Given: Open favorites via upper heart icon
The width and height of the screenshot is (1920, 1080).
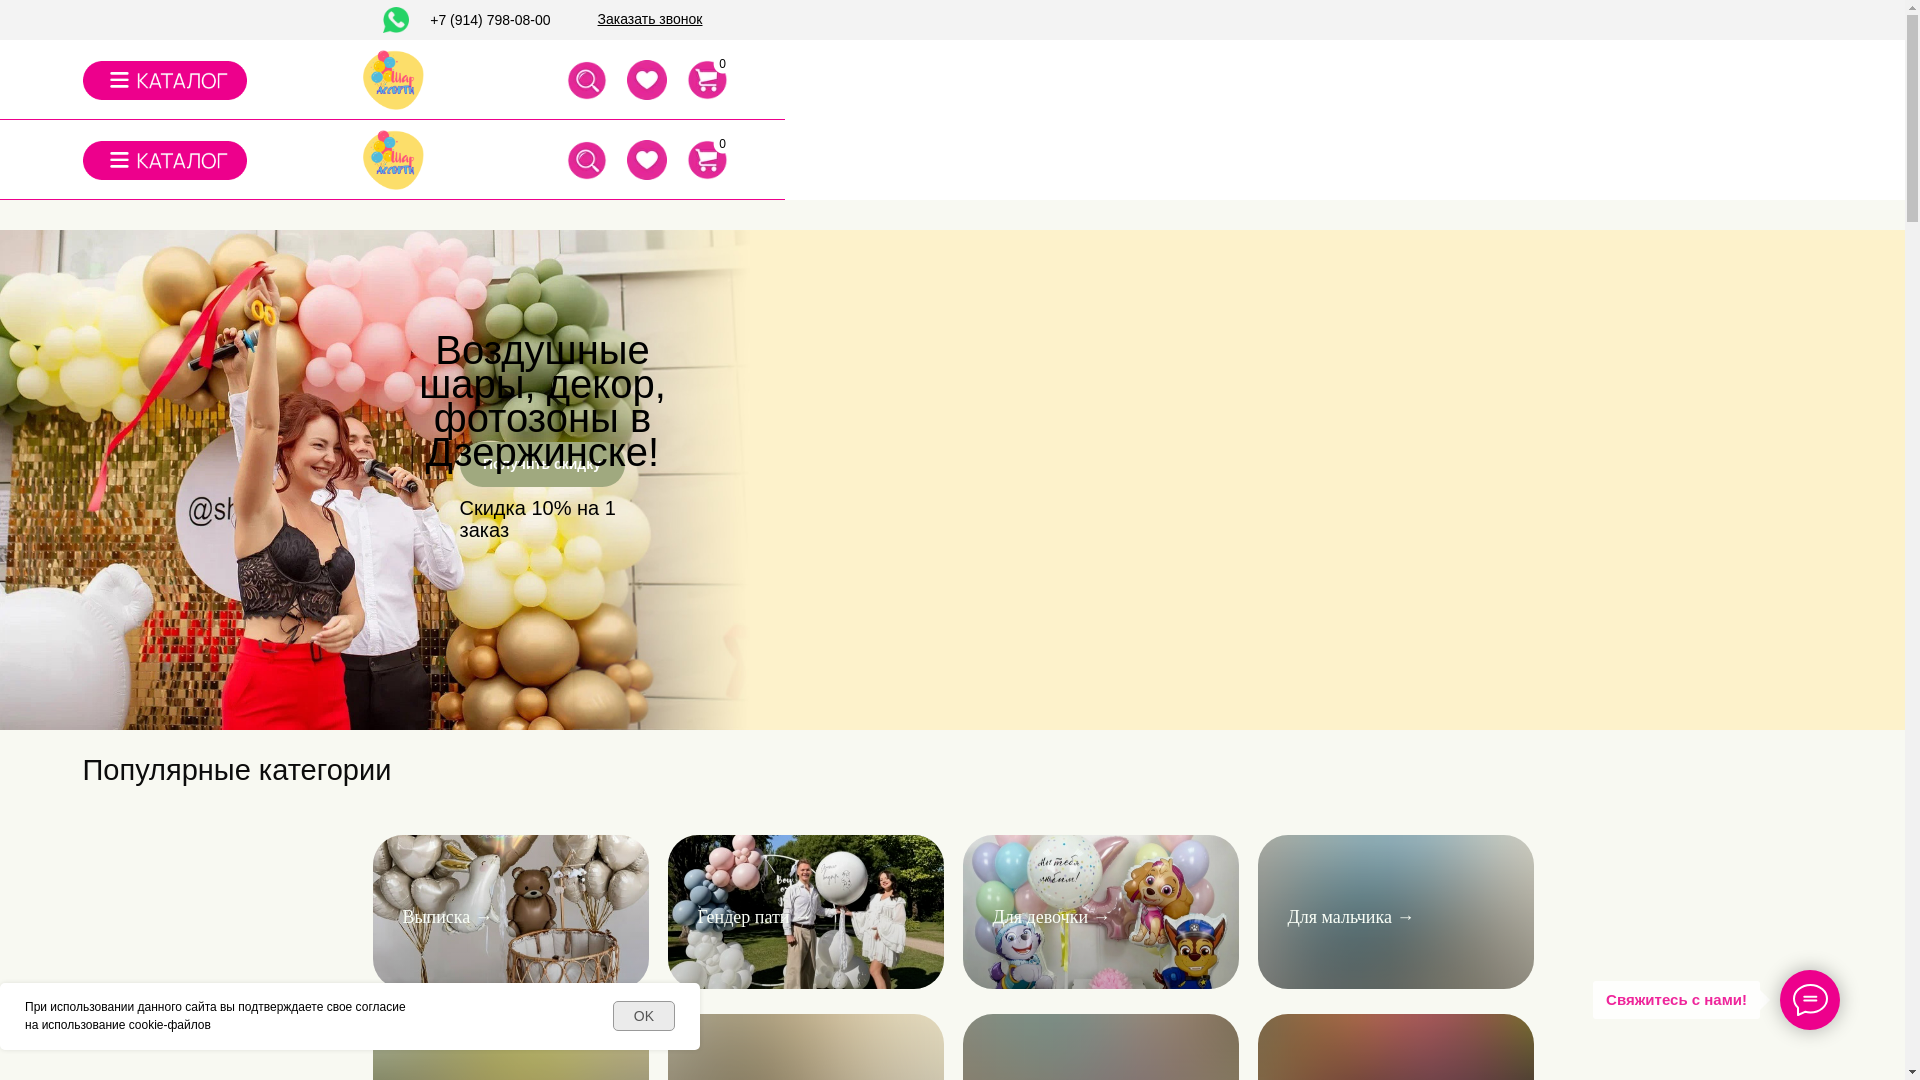Looking at the screenshot, I should (x=647, y=80).
